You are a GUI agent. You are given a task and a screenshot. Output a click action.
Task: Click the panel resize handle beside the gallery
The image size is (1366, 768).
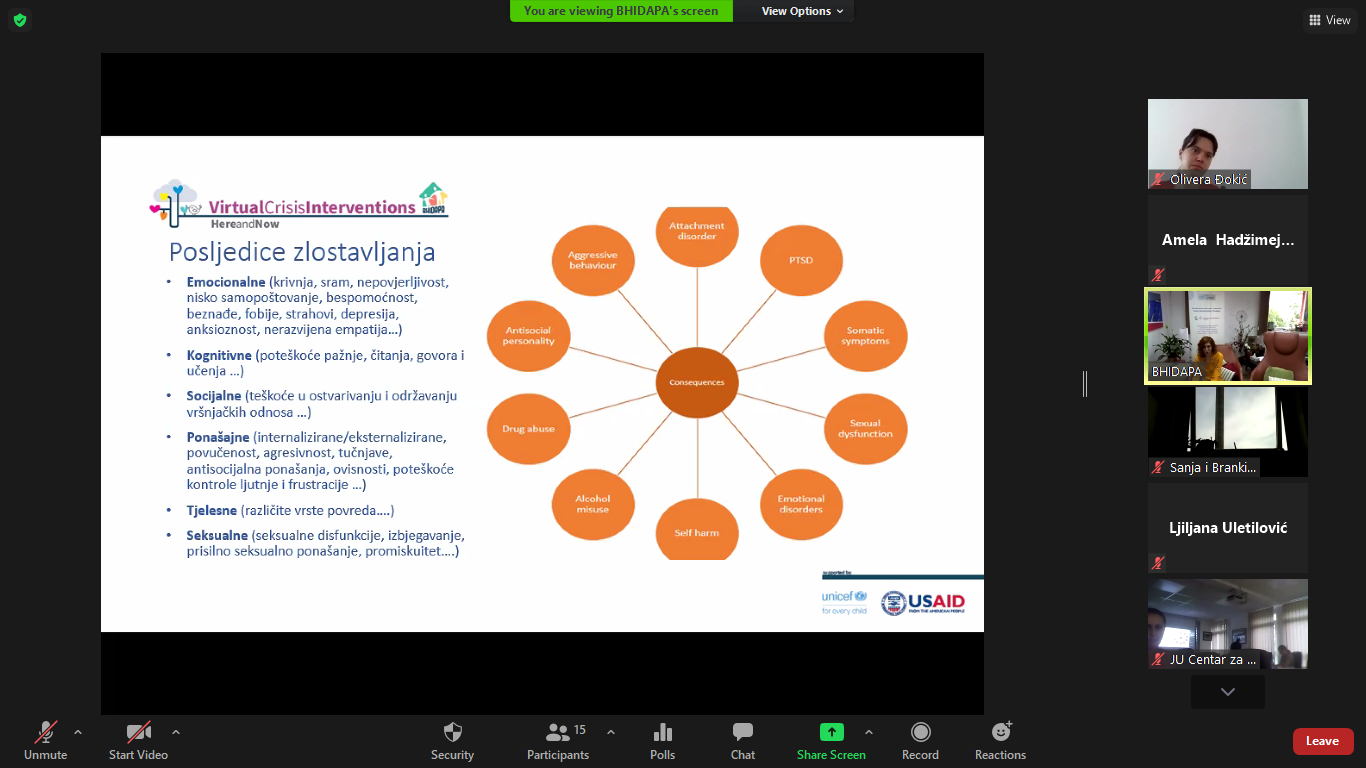pos(1085,383)
